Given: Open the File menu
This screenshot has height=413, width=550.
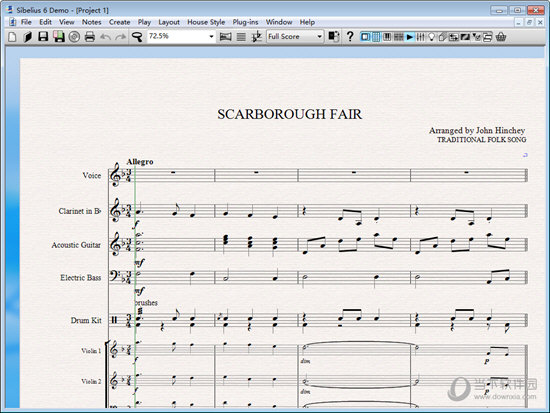Looking at the screenshot, I should pyautogui.click(x=26, y=22).
